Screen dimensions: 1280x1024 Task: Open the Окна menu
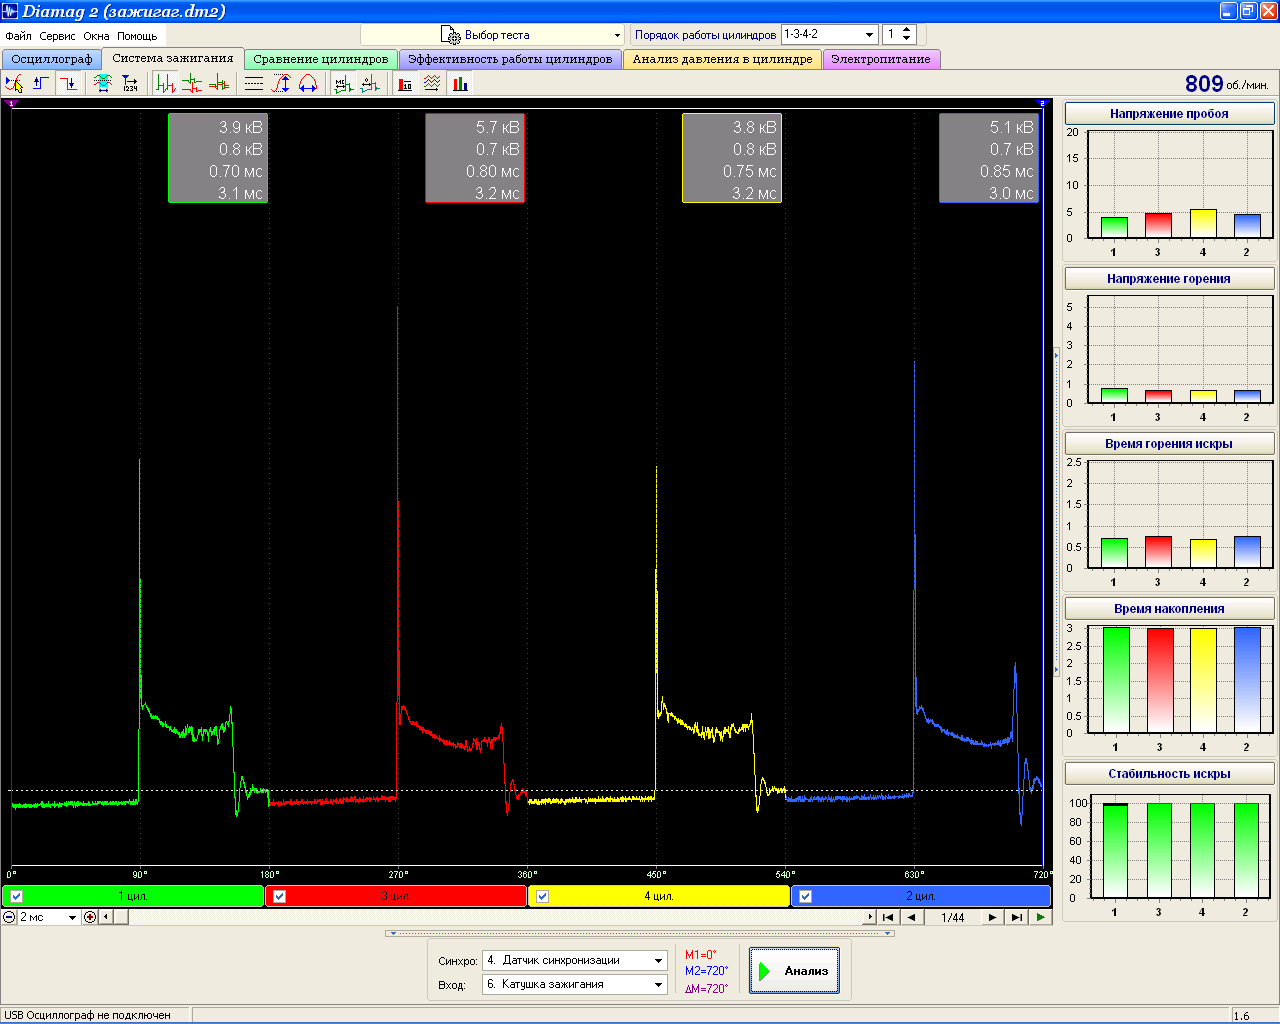pyautogui.click(x=96, y=36)
